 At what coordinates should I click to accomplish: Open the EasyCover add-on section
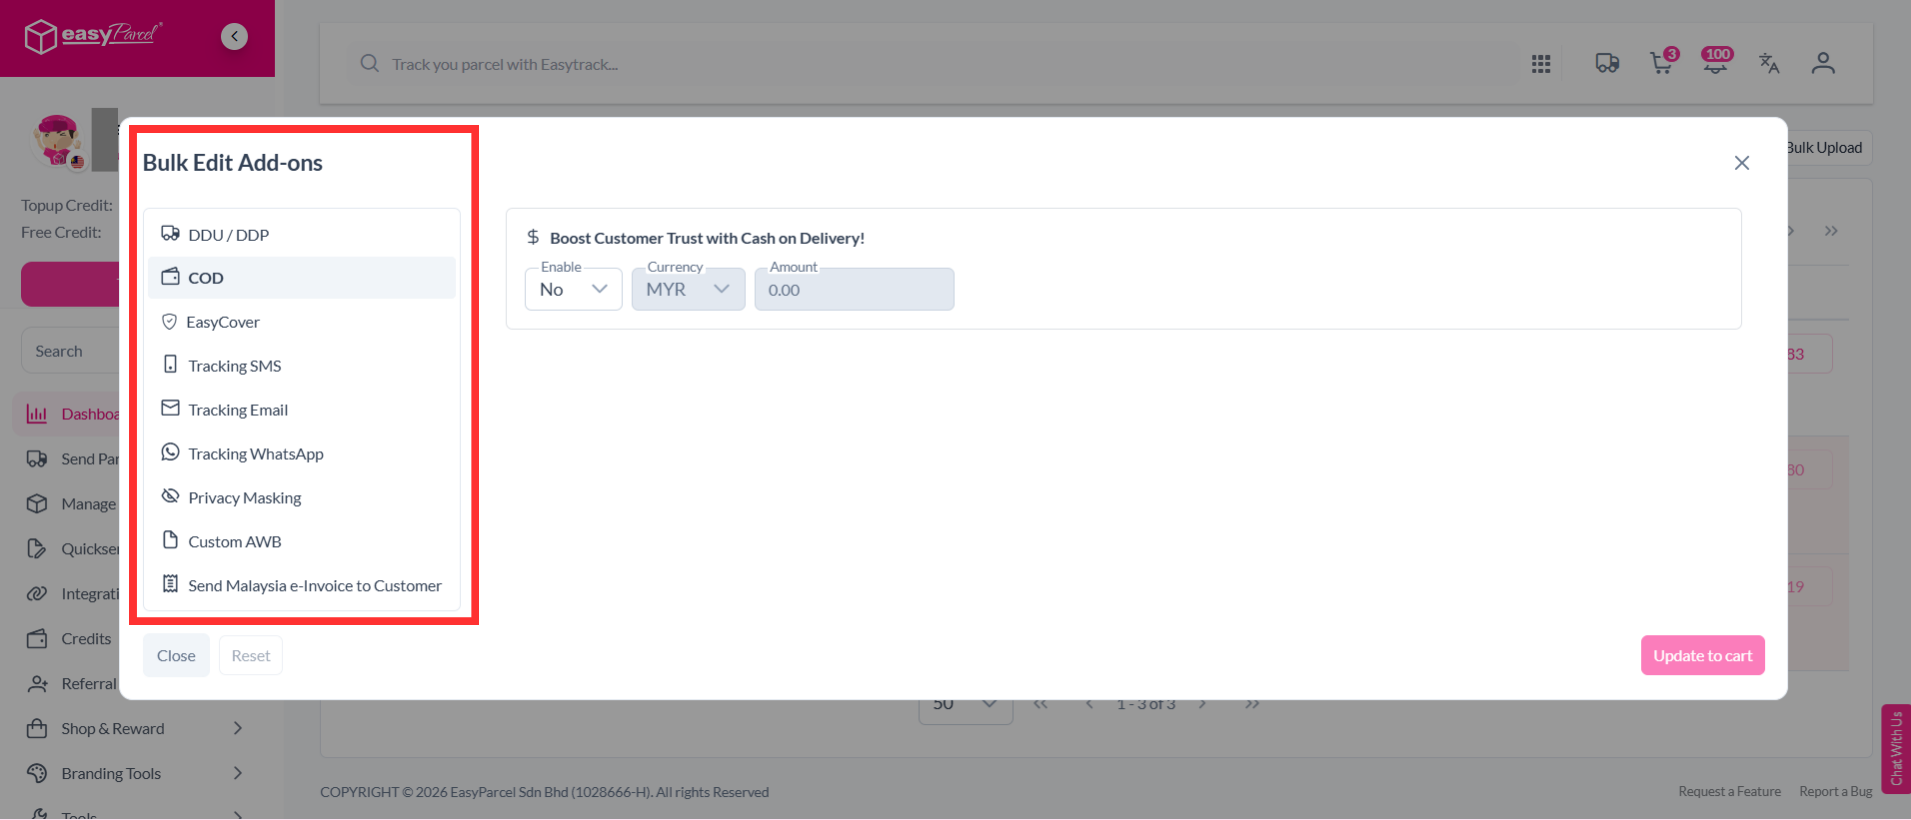pos(302,322)
